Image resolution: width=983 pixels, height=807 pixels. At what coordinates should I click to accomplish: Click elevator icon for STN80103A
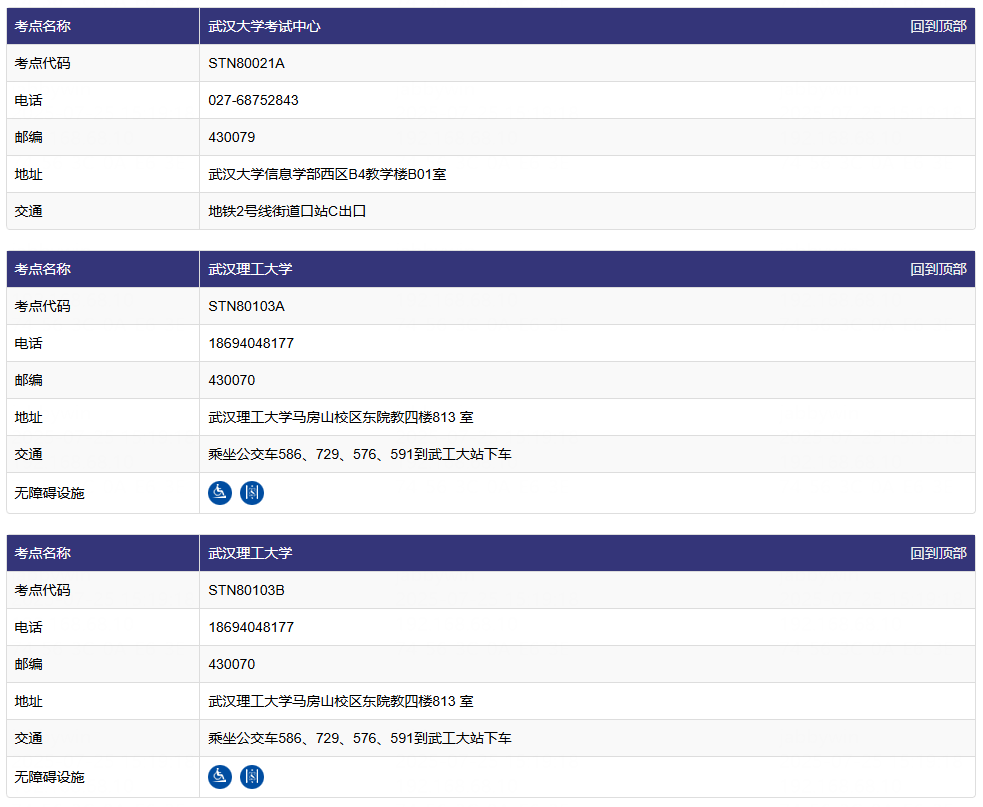click(x=252, y=493)
